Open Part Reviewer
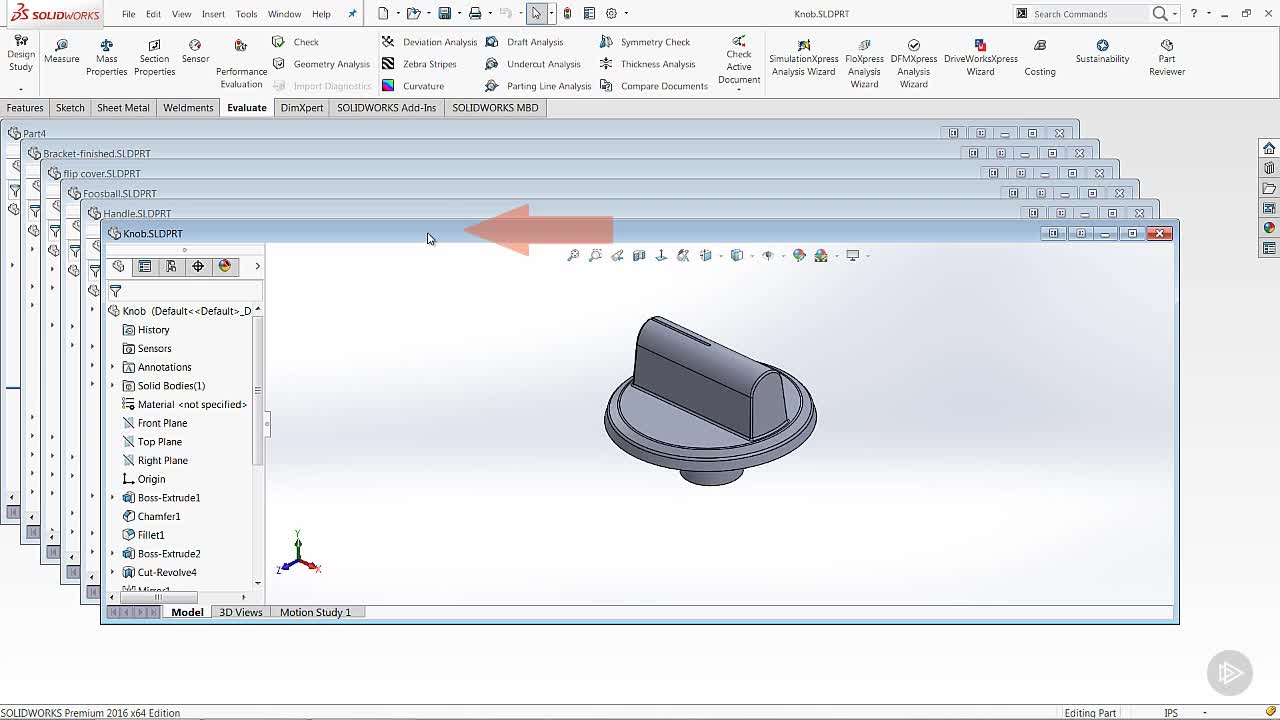The image size is (1280, 720). tap(1167, 58)
